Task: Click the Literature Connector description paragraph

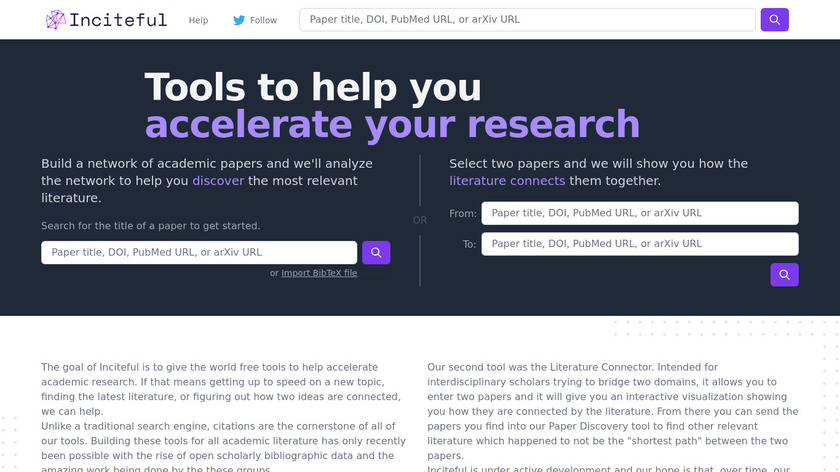Action: click(613, 410)
